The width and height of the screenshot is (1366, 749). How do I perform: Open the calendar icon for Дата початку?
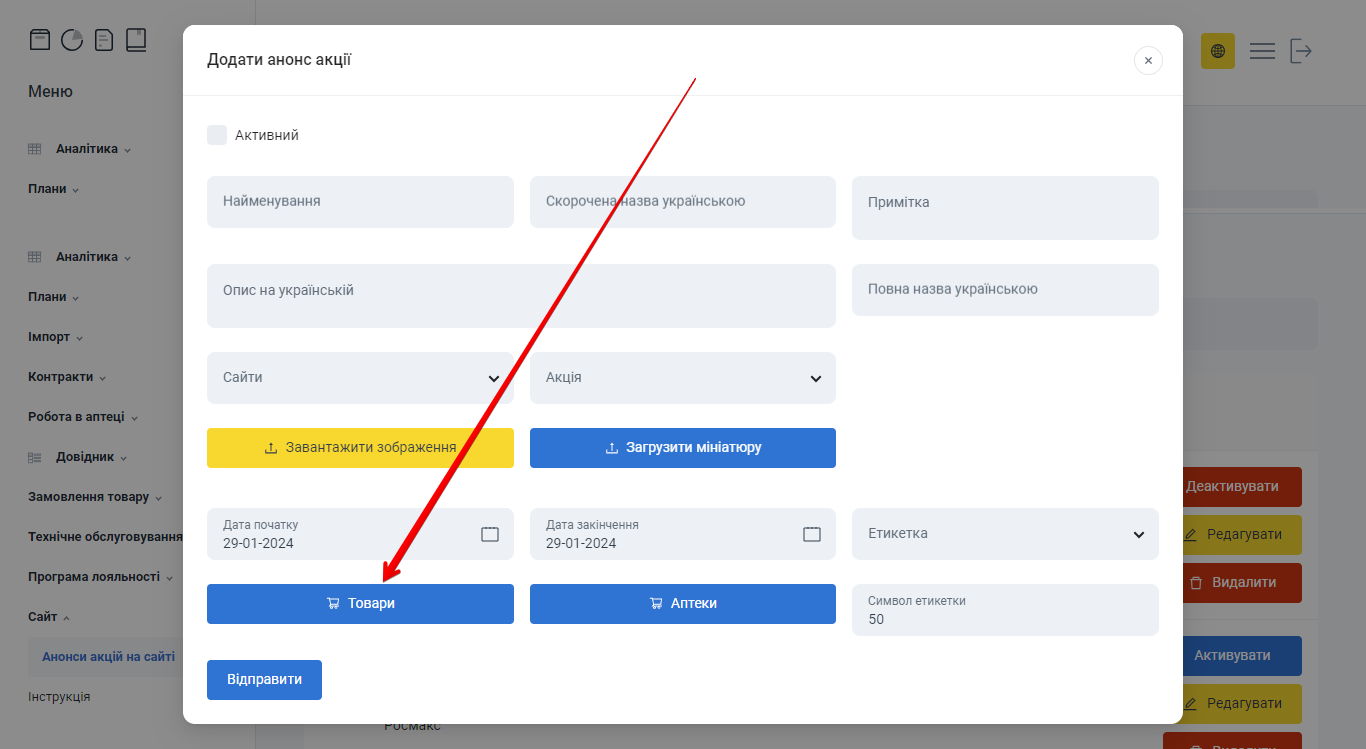click(x=490, y=534)
